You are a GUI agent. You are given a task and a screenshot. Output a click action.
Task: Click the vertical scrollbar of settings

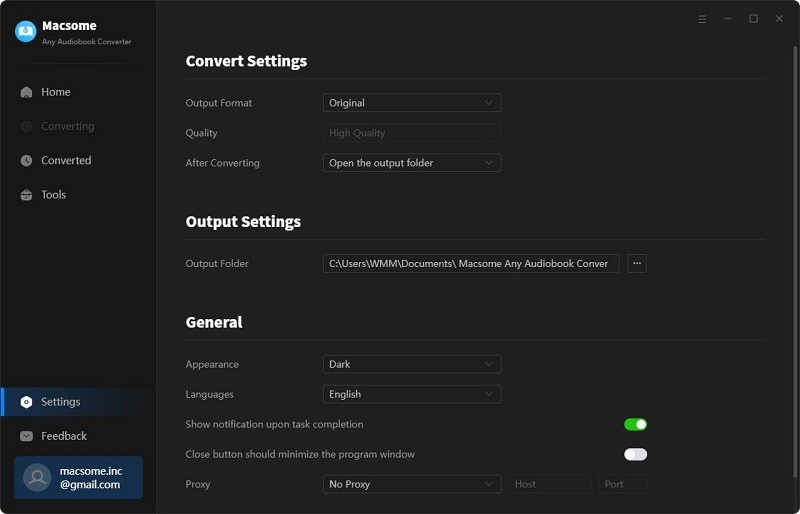[794, 263]
